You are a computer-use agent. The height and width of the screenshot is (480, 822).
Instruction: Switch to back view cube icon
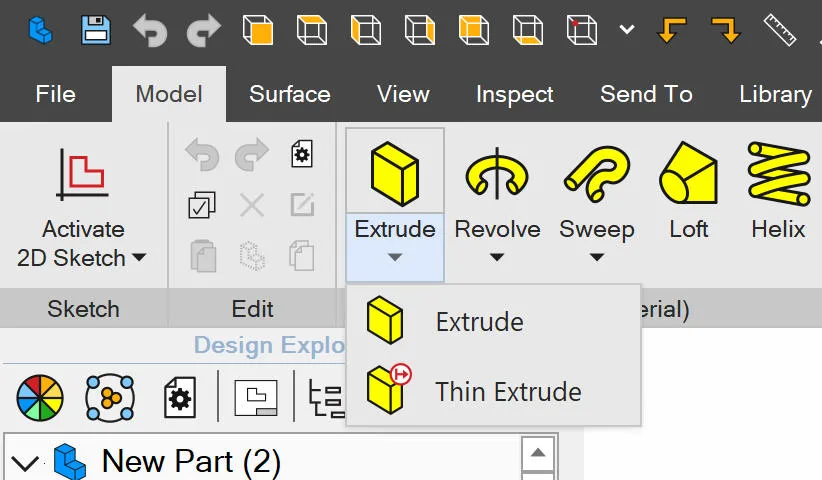(474, 30)
